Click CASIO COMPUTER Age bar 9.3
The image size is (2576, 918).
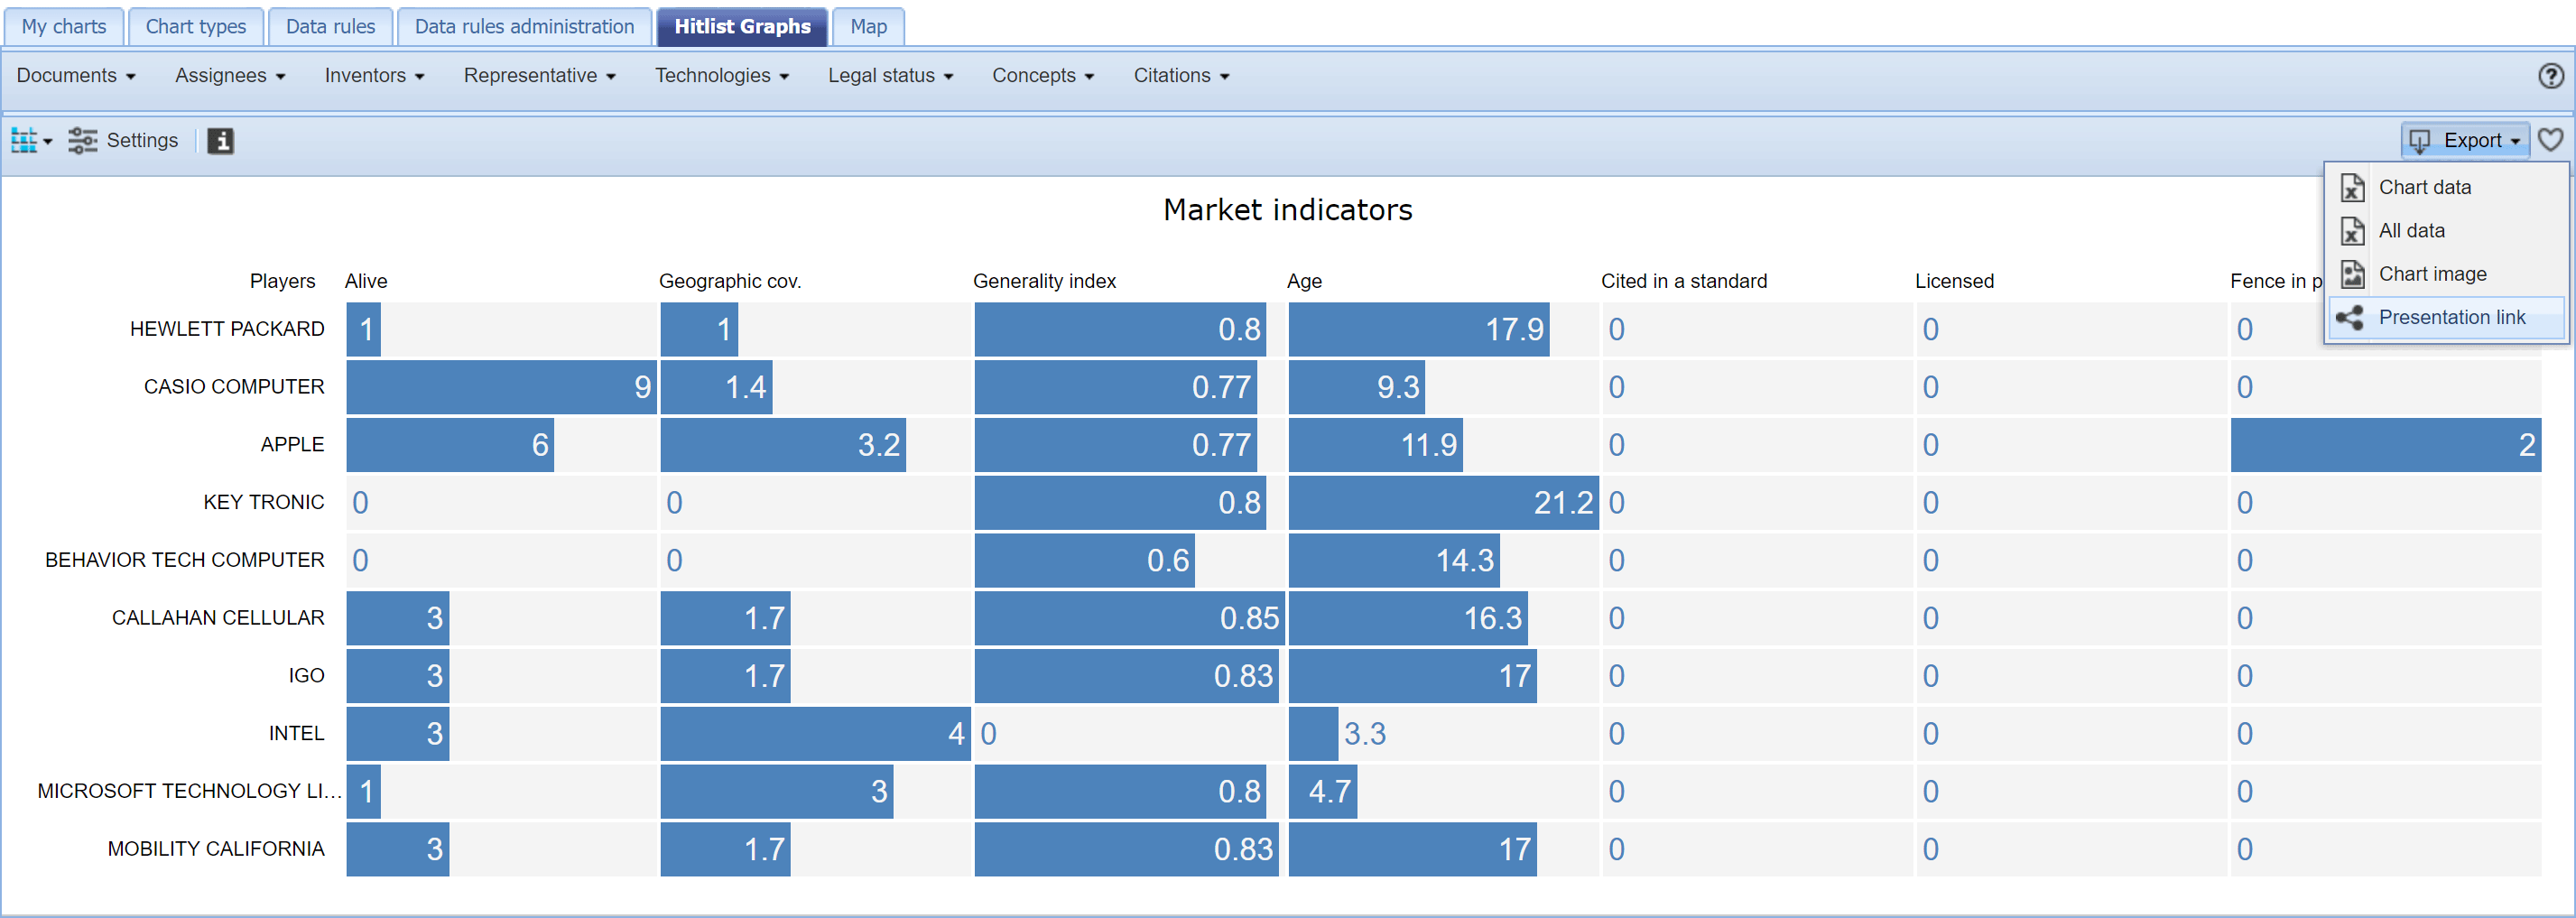(1357, 387)
